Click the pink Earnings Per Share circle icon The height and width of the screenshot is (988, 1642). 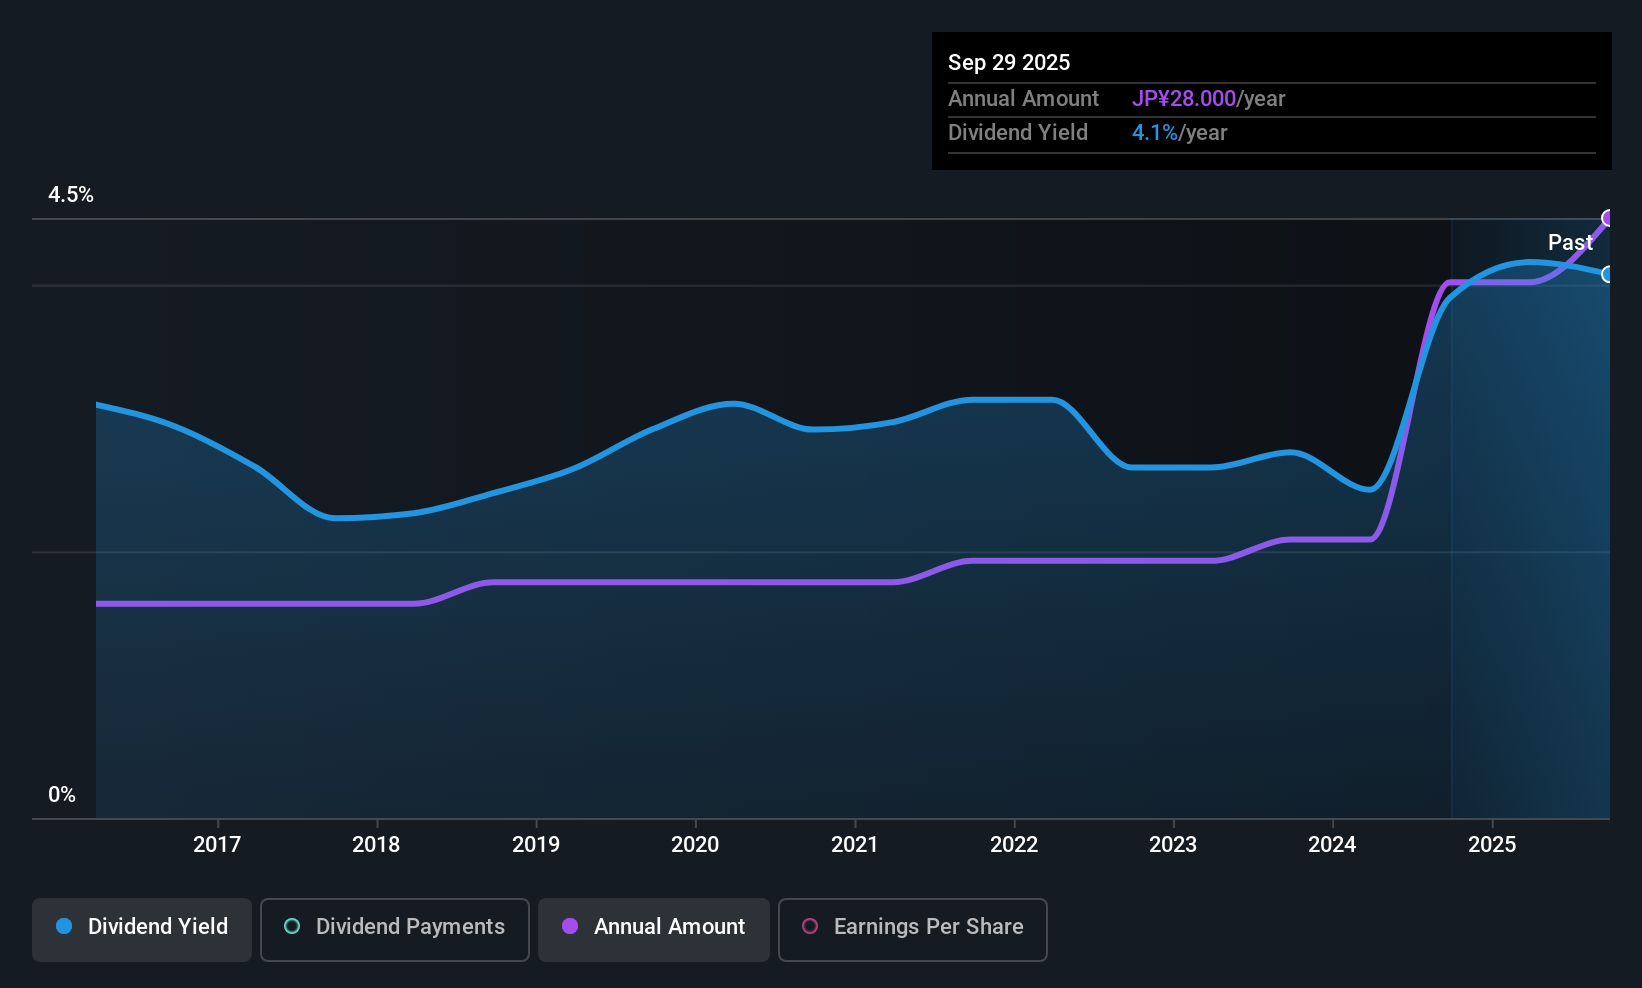(810, 927)
